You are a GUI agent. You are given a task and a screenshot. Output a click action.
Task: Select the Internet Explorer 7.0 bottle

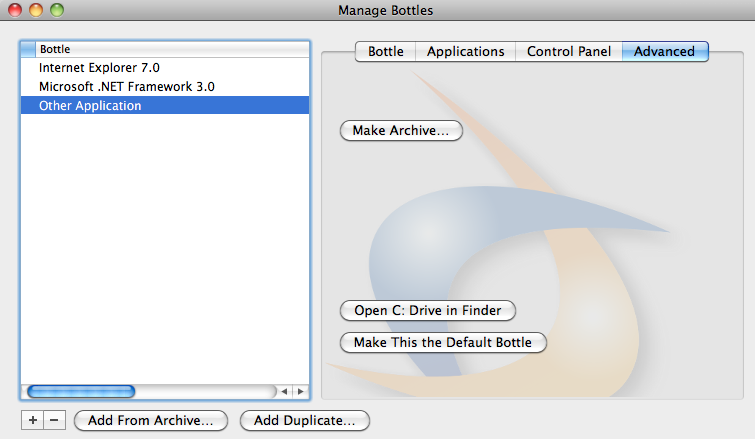click(x=165, y=68)
